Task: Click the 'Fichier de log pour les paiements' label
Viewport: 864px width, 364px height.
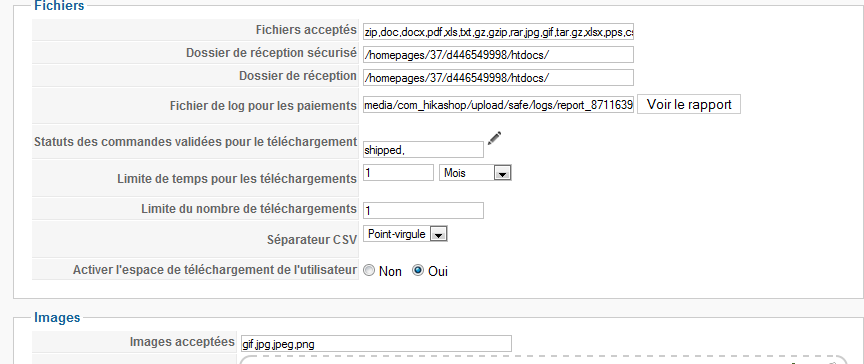Action: coord(263,106)
